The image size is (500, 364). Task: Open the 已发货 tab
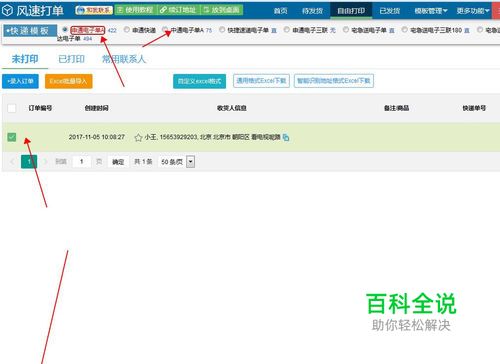coord(389,11)
